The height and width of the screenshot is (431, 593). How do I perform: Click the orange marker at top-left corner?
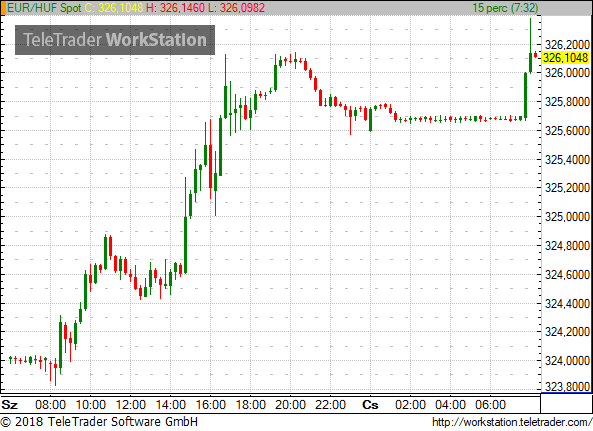[x=3, y=8]
